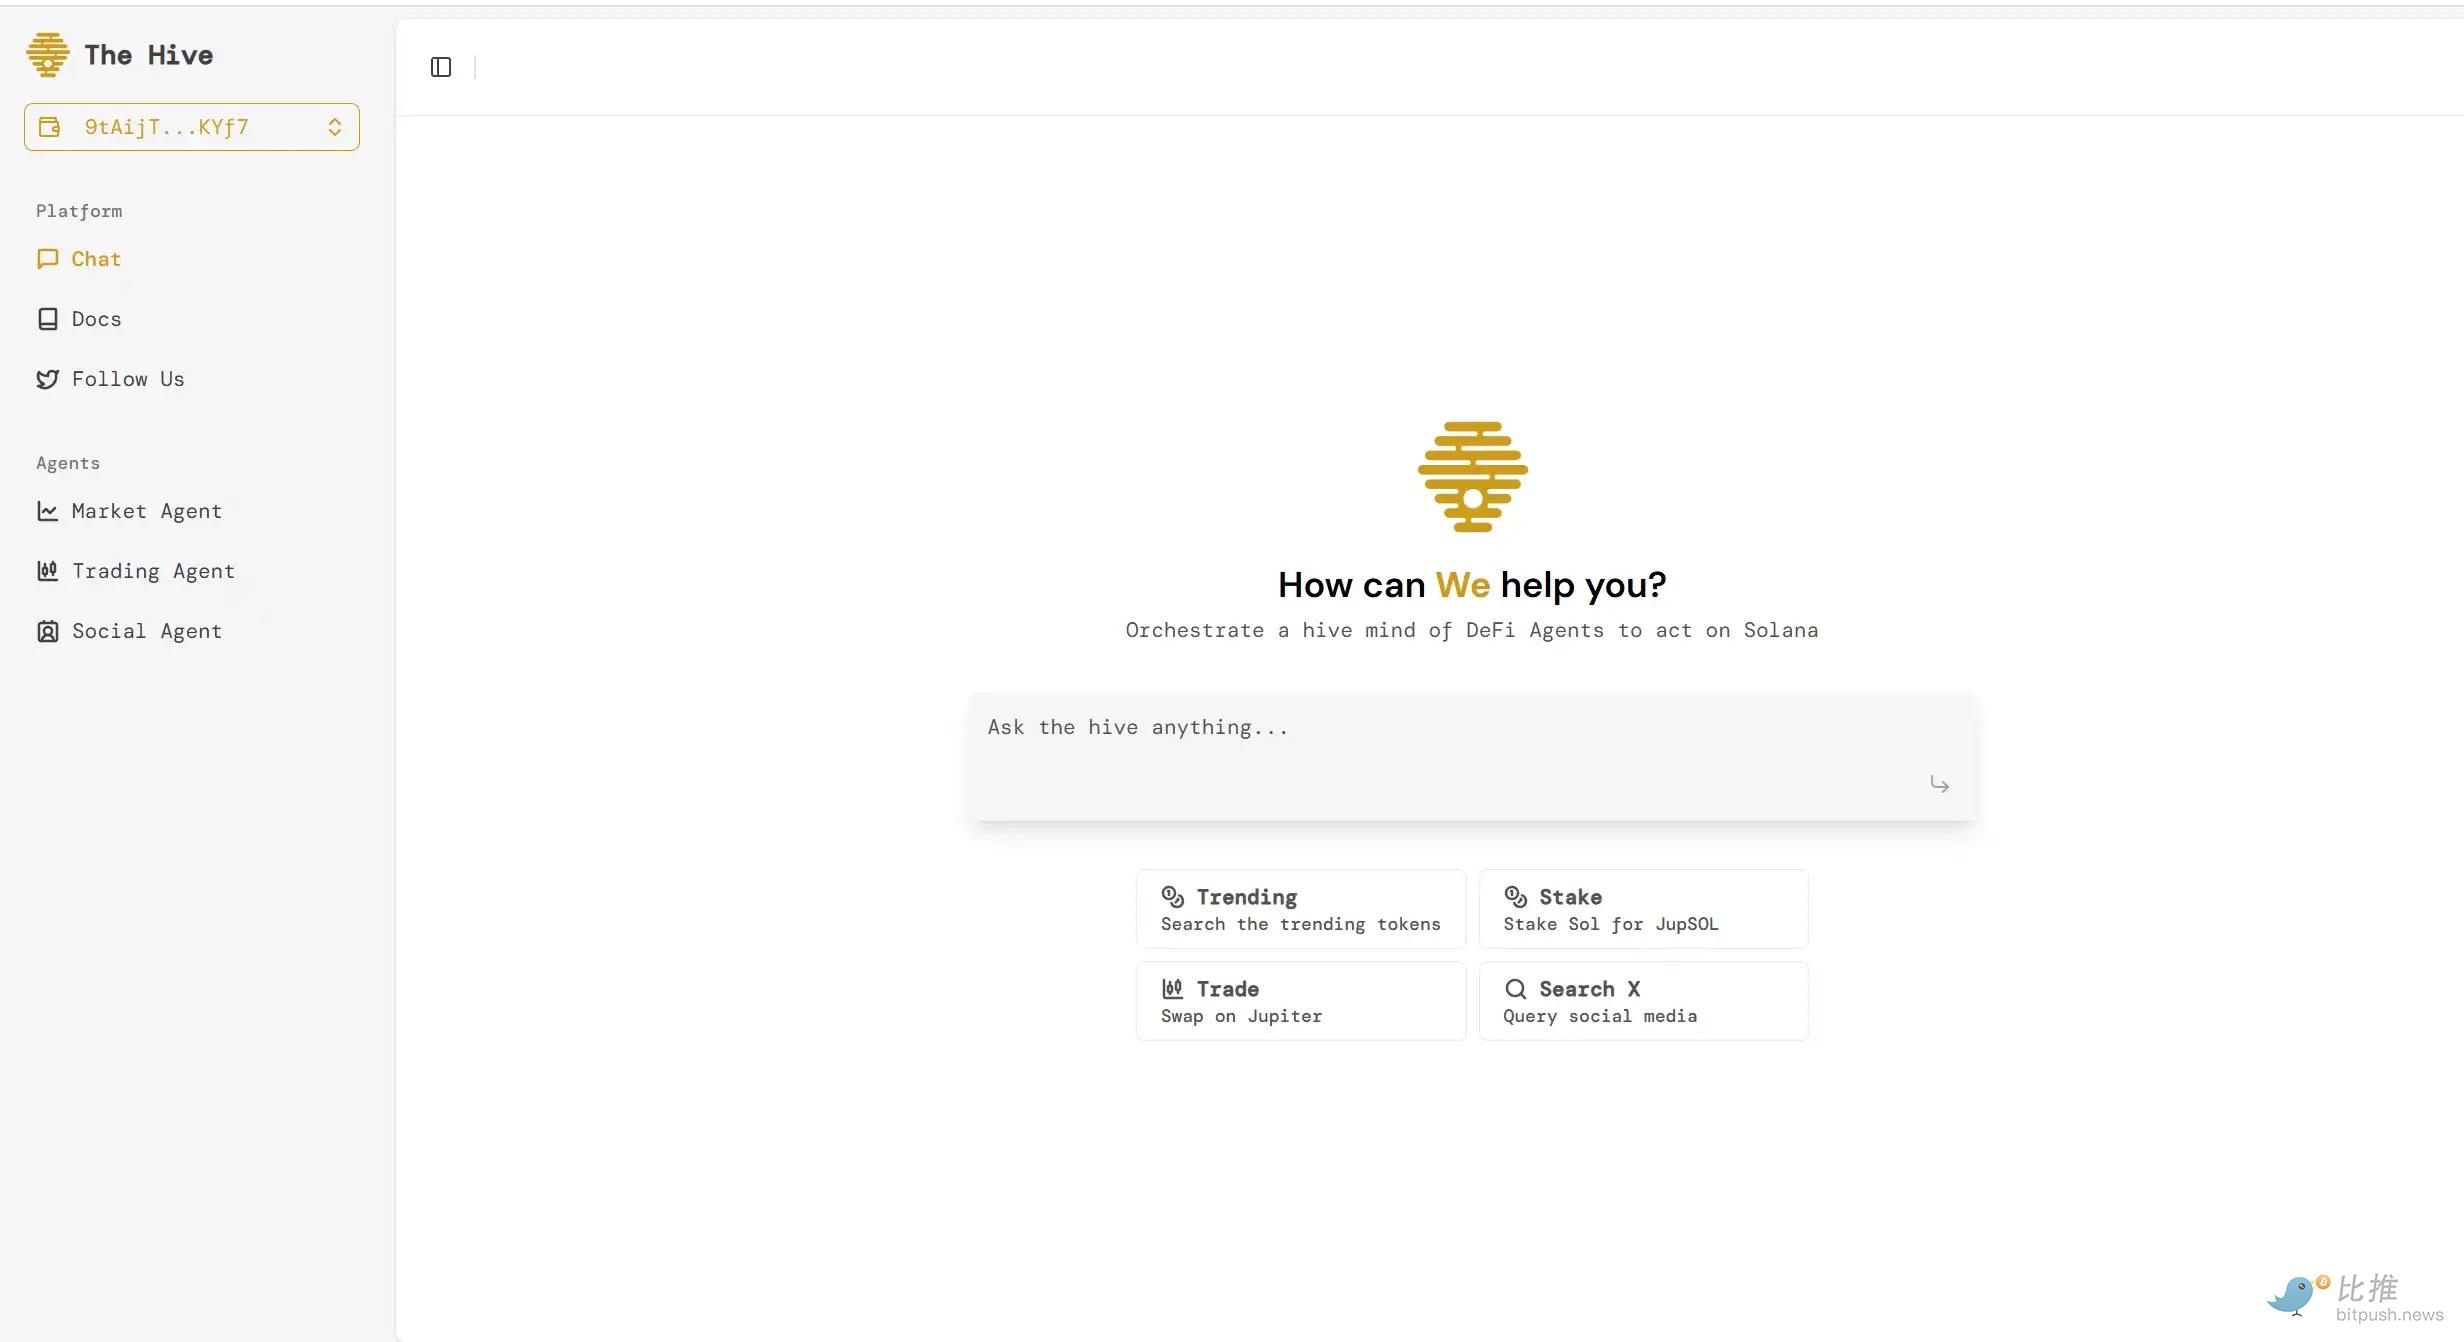The height and width of the screenshot is (1342, 2464).
Task: Open Chat in the Platform menu
Action: [95, 259]
